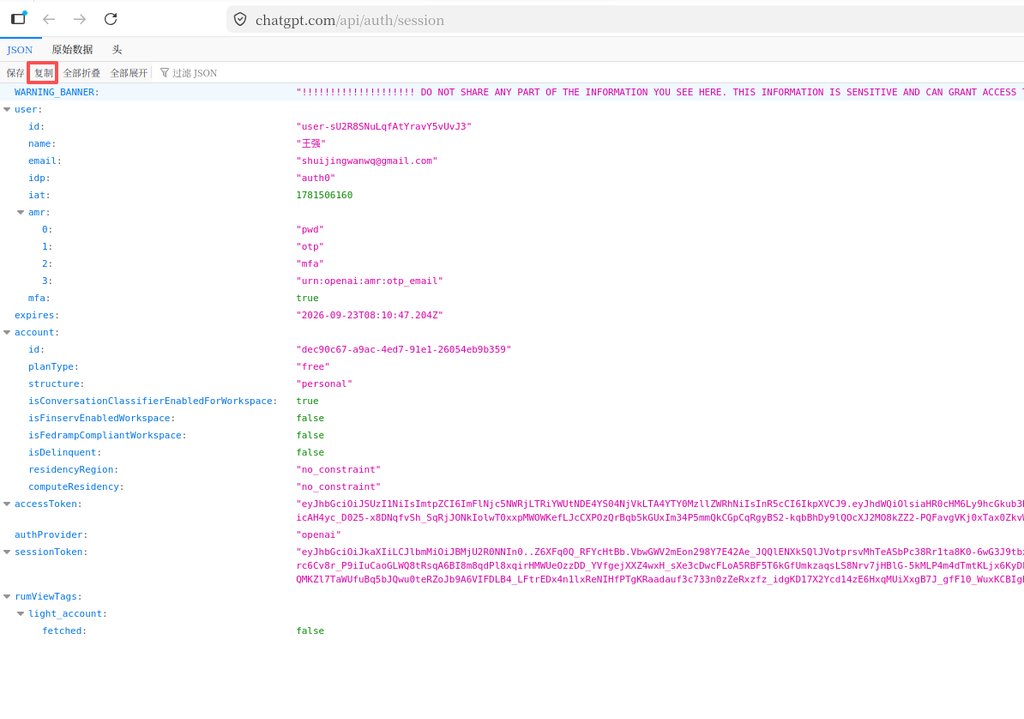Click the 复制 copy button

coord(43,73)
